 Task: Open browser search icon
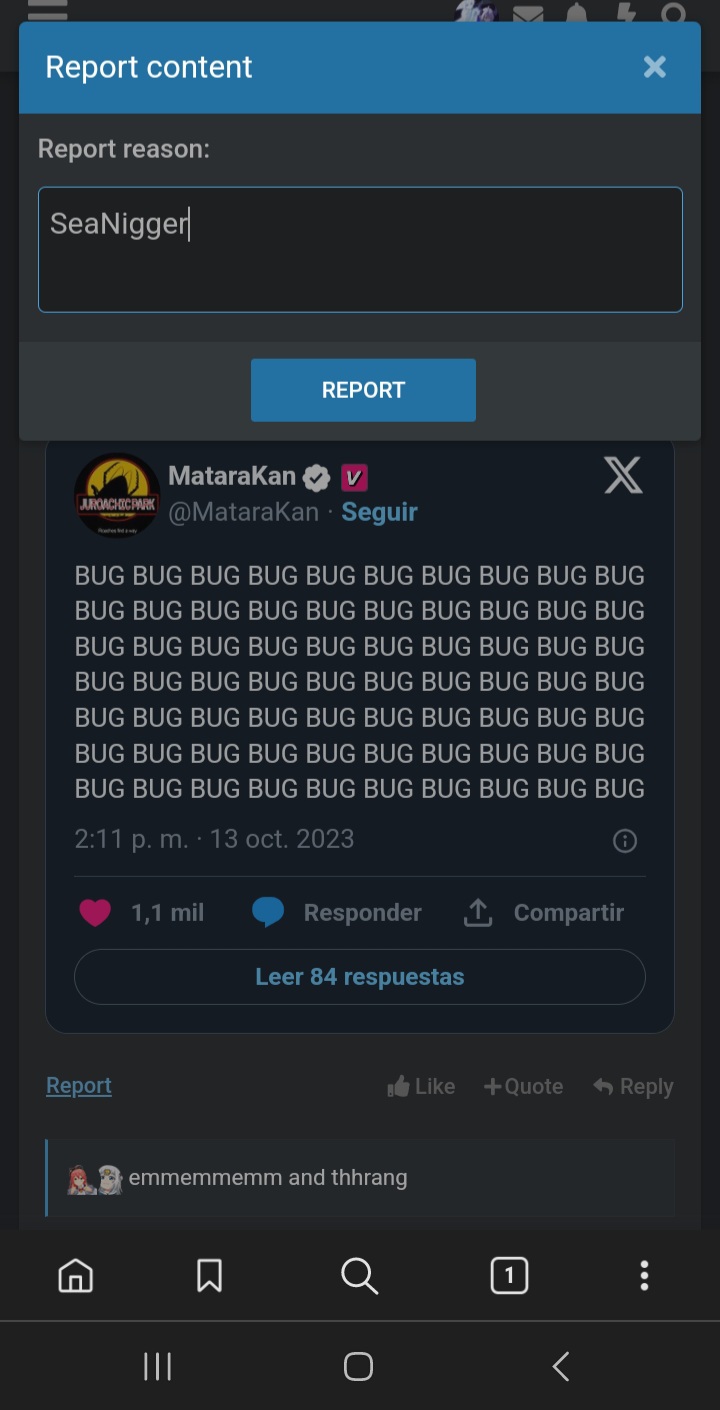tap(359, 1276)
